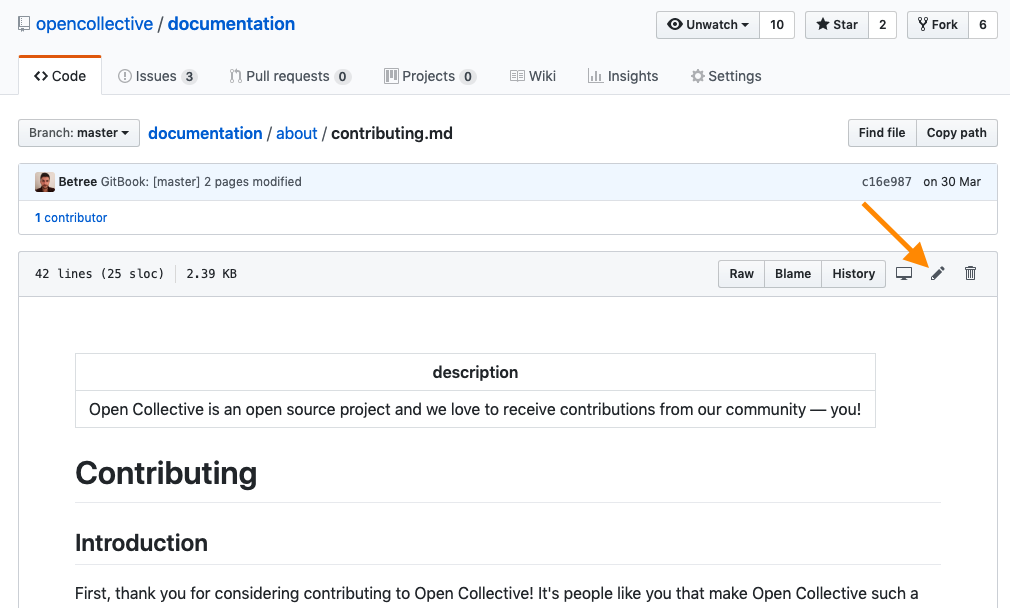
Task: Open the Blame view
Action: (793, 274)
